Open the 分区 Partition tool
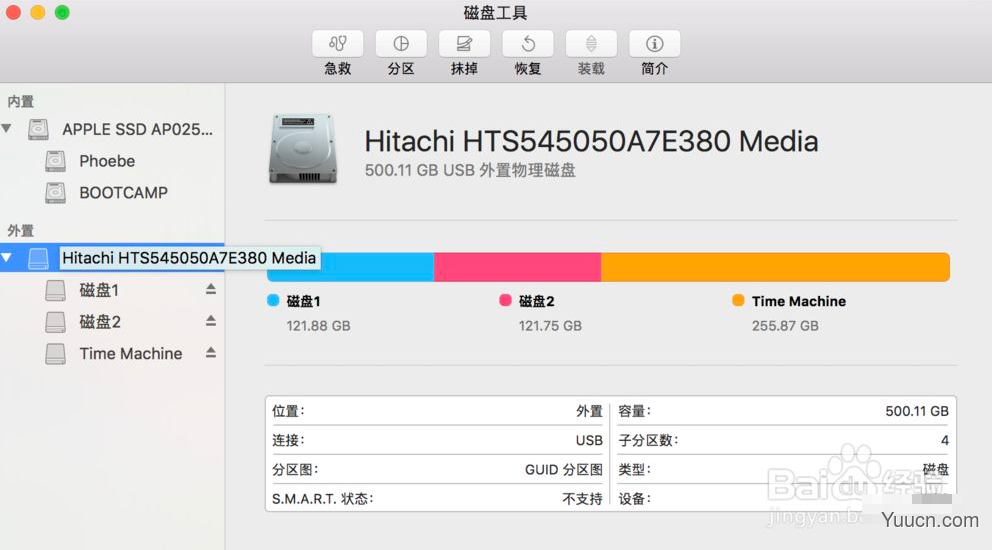This screenshot has width=992, height=550. [401, 43]
